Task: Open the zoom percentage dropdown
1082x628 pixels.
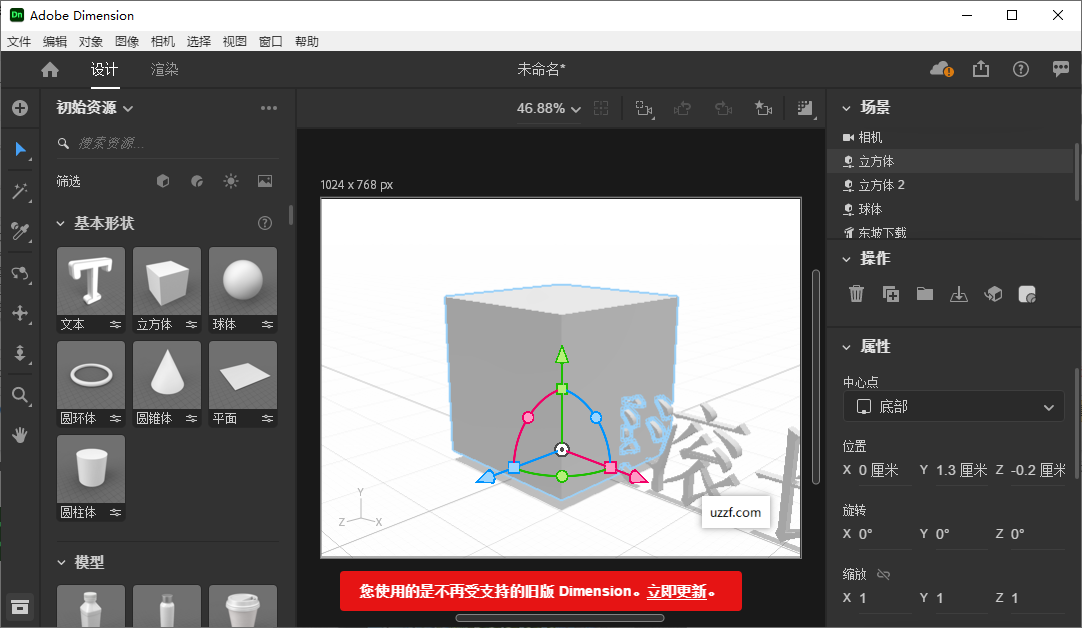Action: click(x=548, y=108)
